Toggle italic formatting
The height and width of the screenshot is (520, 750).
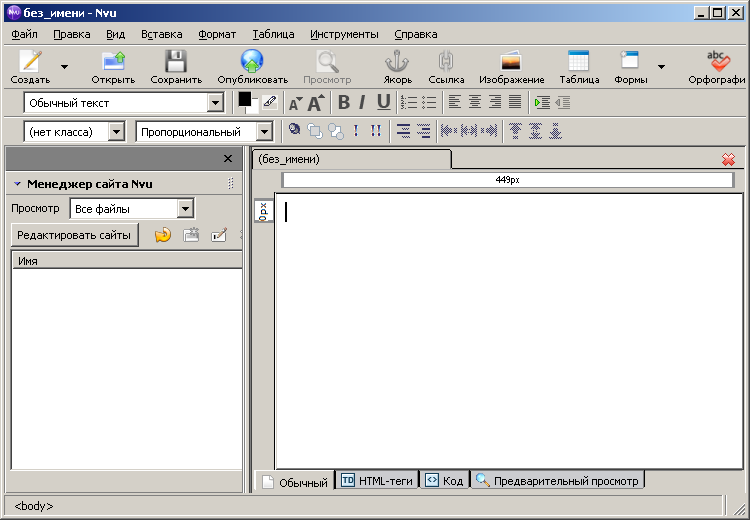(362, 102)
